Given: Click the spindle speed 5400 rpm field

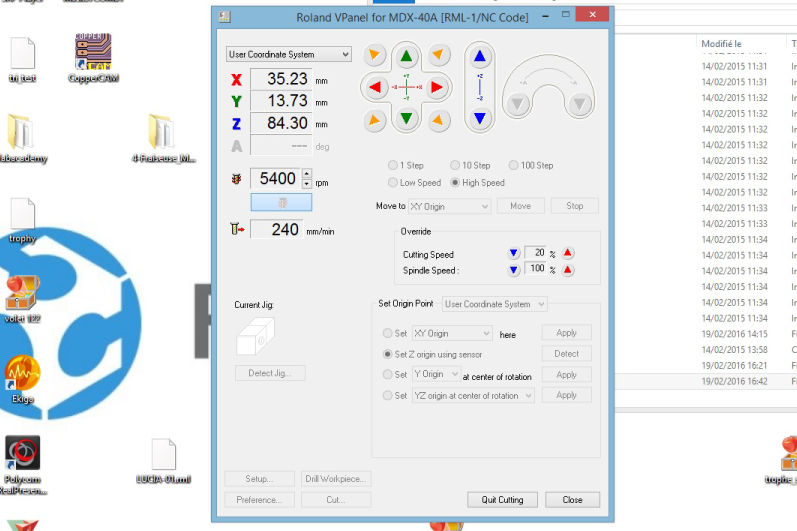Looking at the screenshot, I should click(x=276, y=179).
